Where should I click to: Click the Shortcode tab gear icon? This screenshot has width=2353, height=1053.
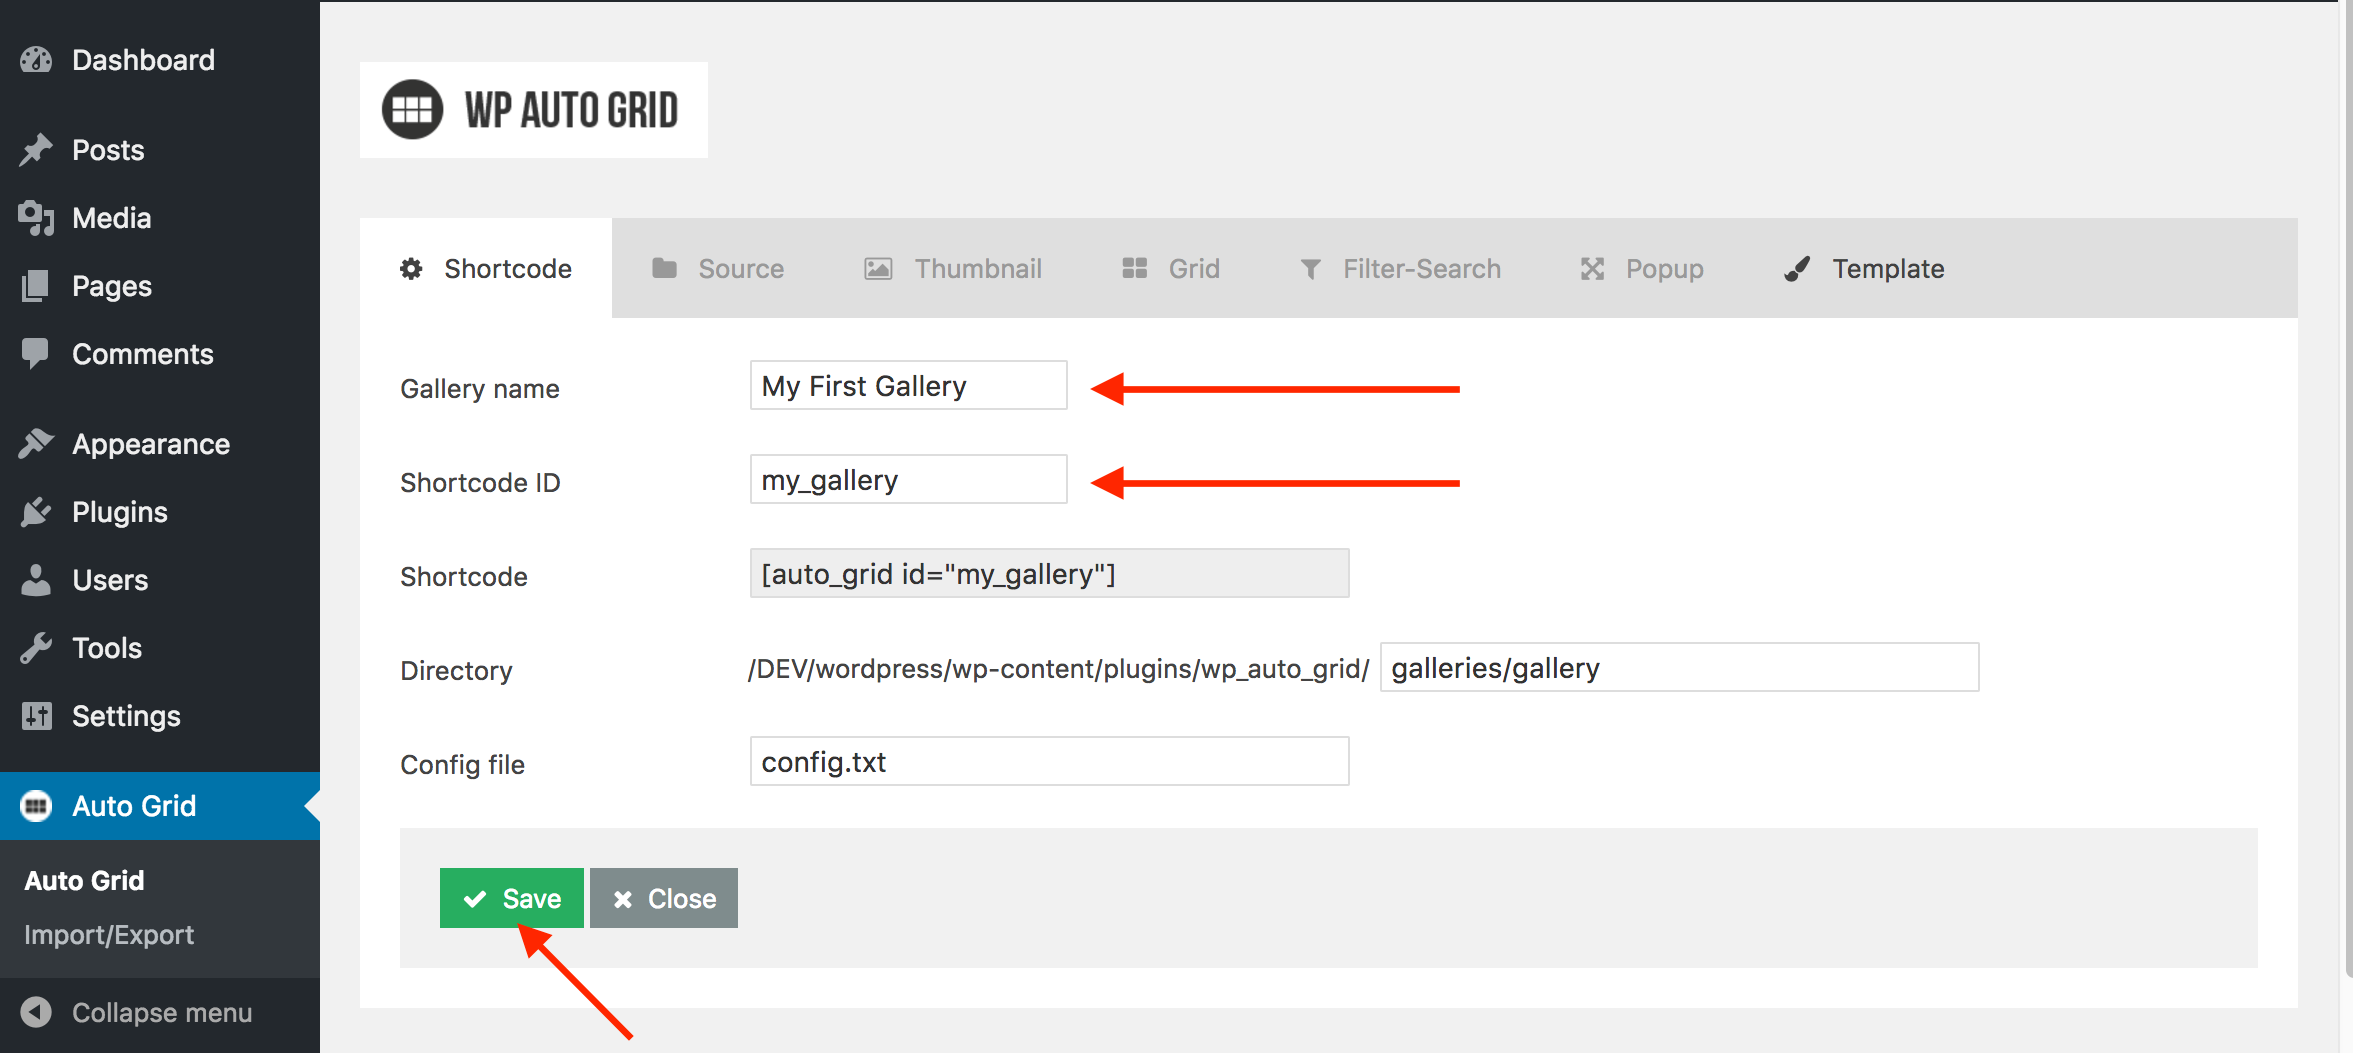click(411, 268)
